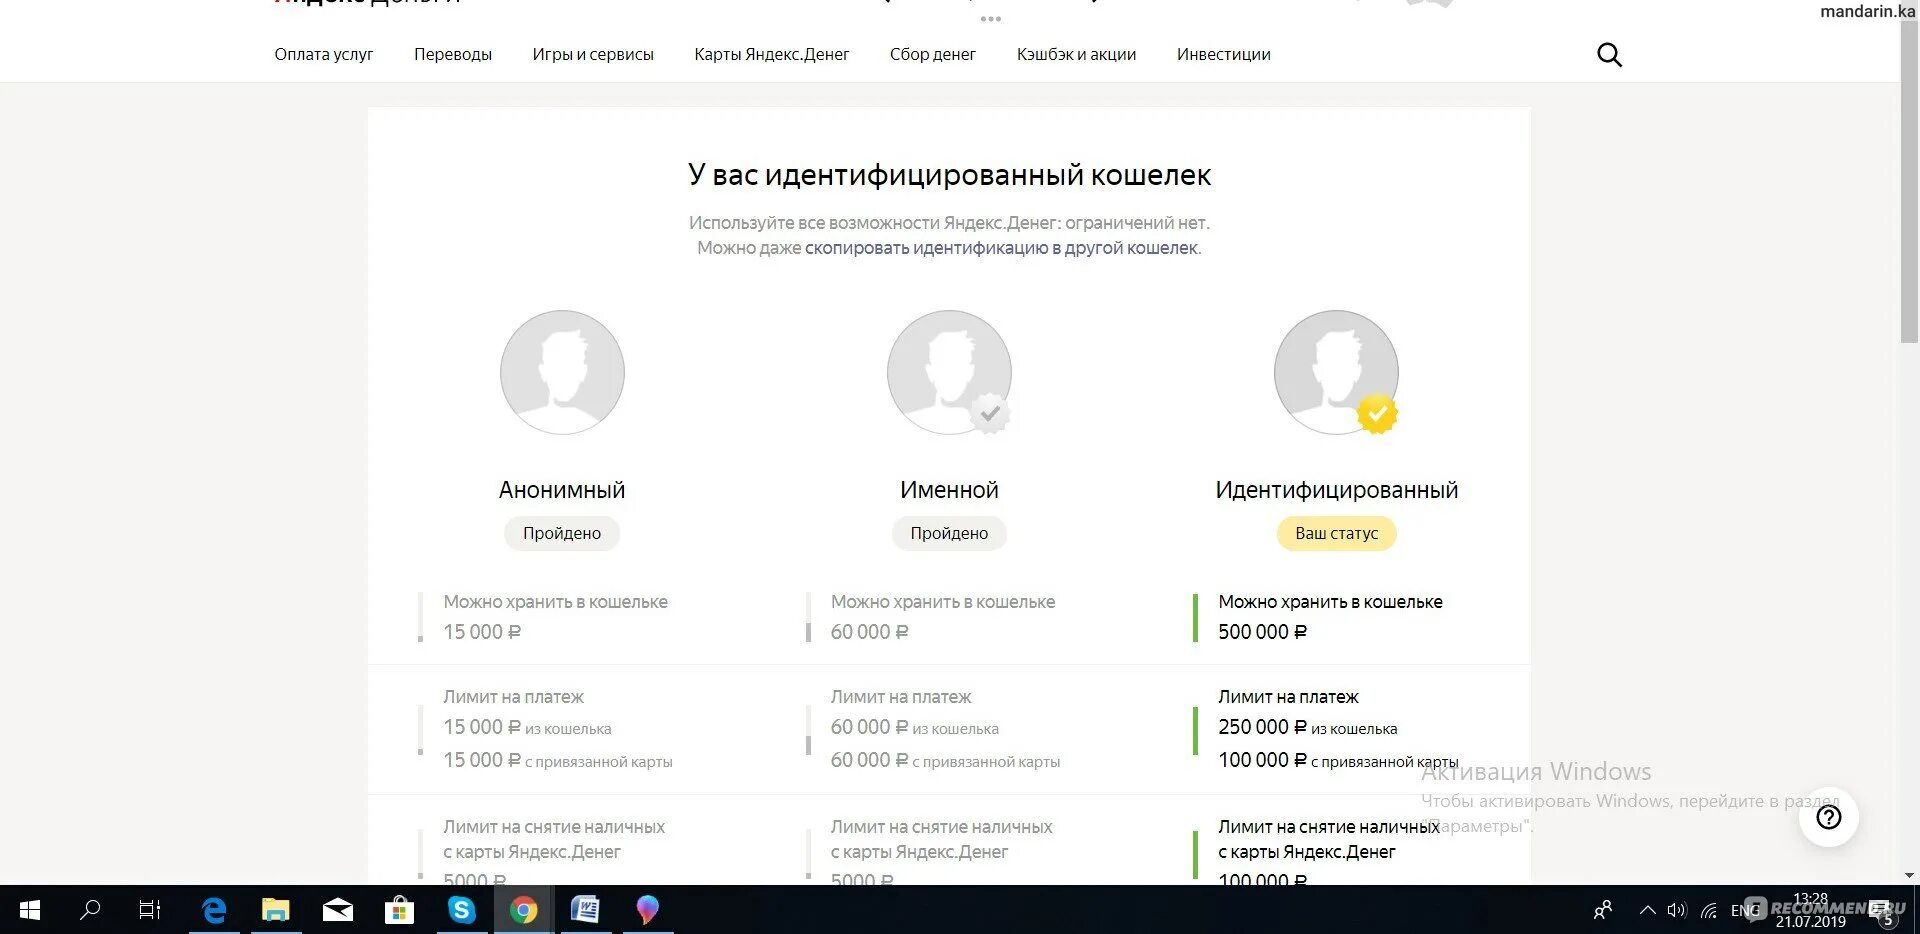Click the Идентифицированный avatar with yellow badge
The width and height of the screenshot is (1920, 934).
click(1336, 372)
